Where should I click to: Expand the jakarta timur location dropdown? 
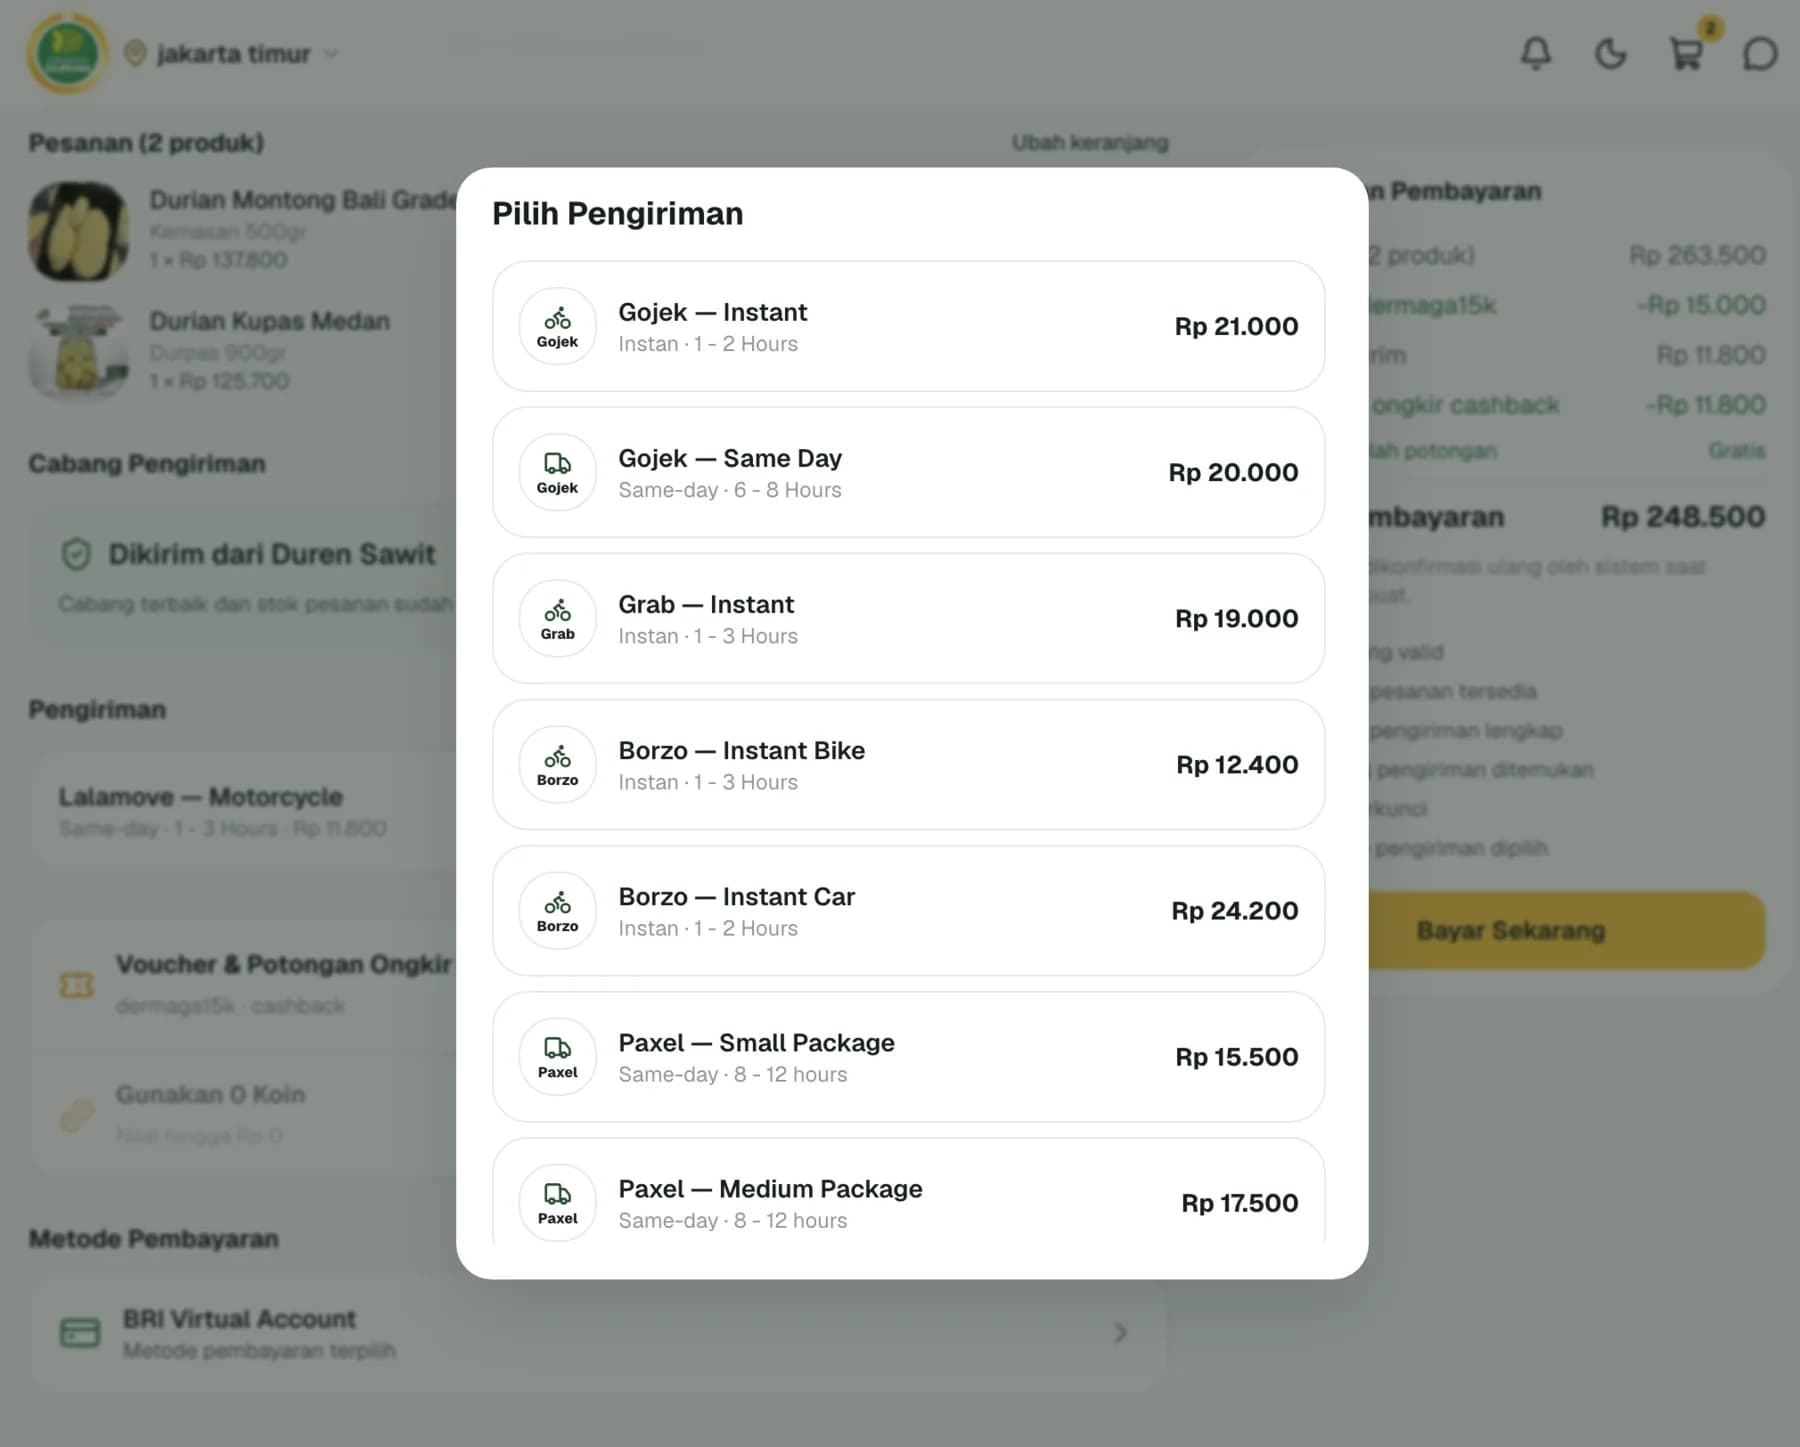click(x=232, y=53)
